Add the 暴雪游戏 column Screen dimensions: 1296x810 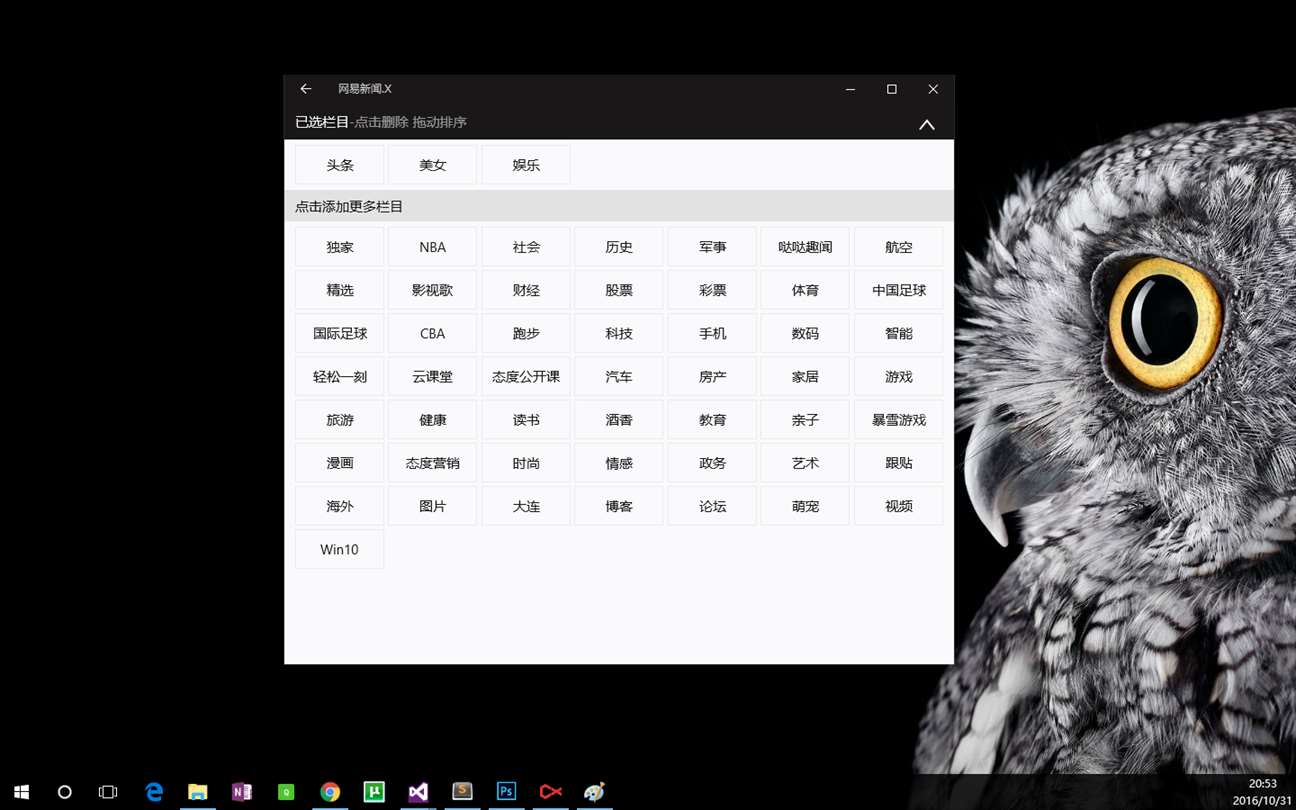[x=899, y=420]
